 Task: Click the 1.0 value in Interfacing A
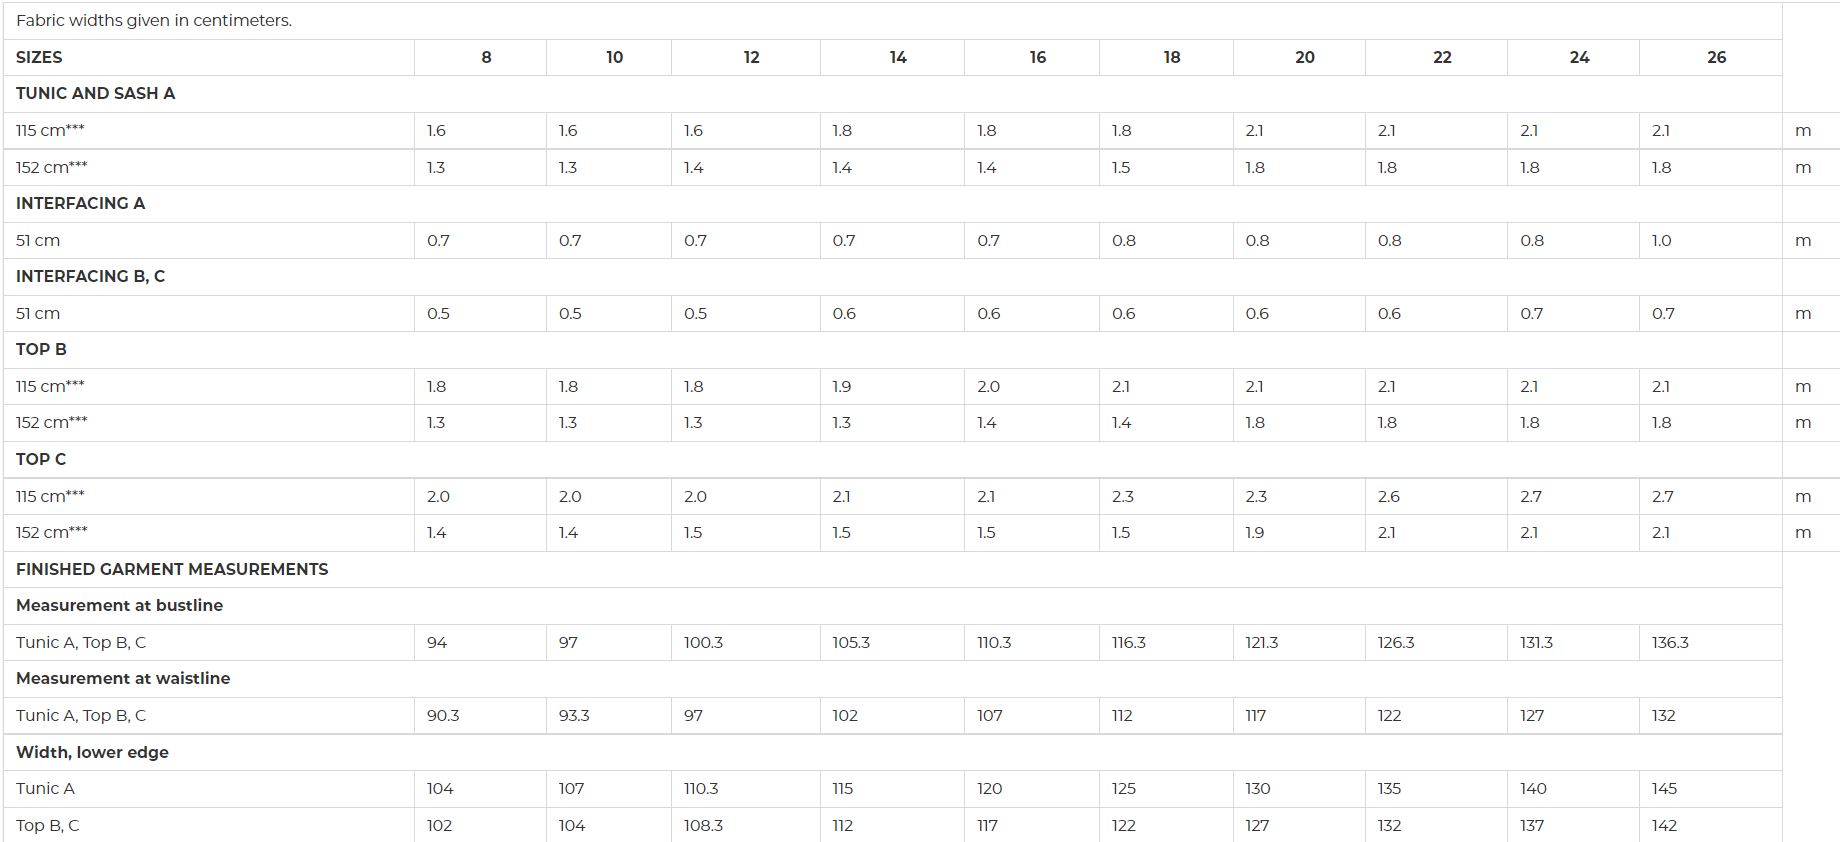pos(1661,241)
